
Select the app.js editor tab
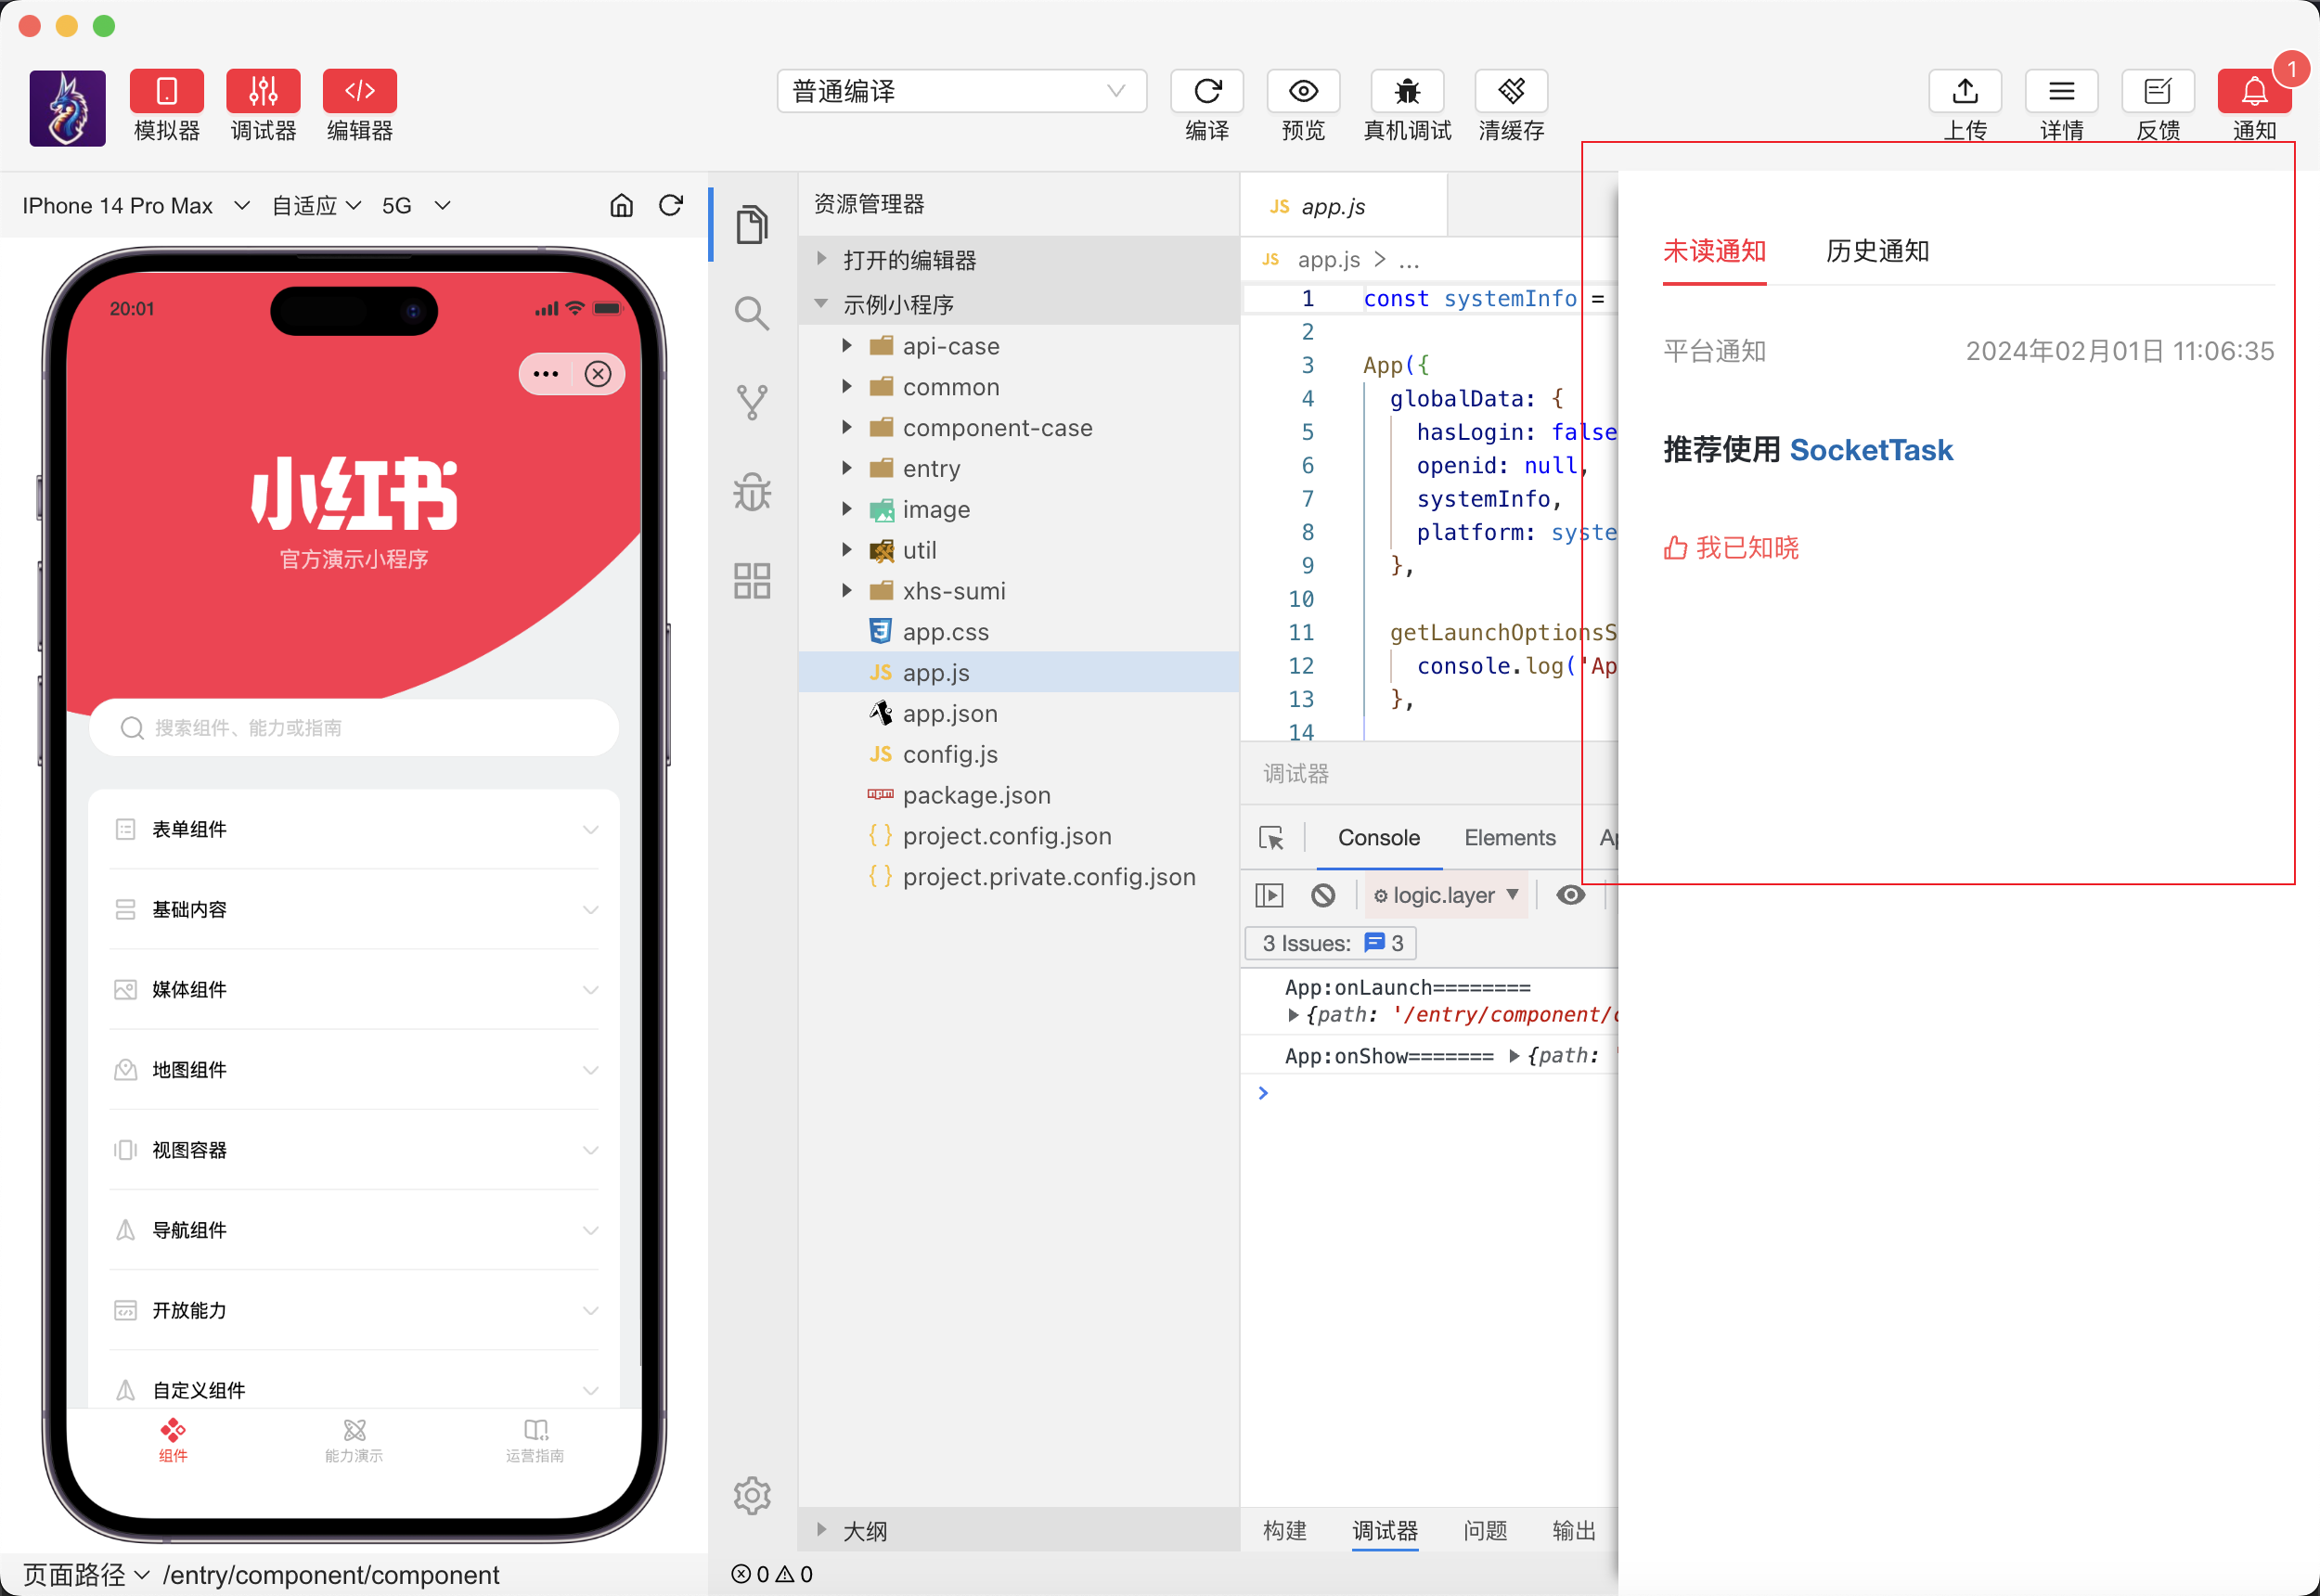point(1343,206)
